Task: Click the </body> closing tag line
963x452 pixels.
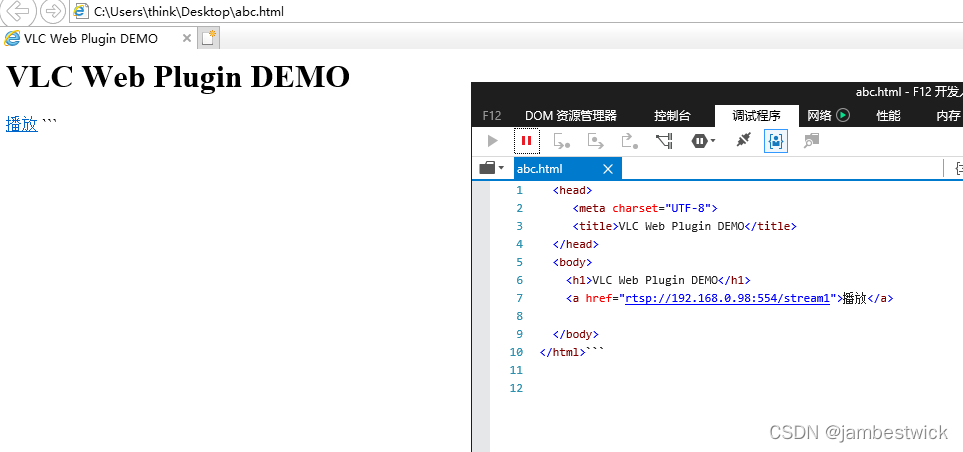Action: [x=575, y=335]
